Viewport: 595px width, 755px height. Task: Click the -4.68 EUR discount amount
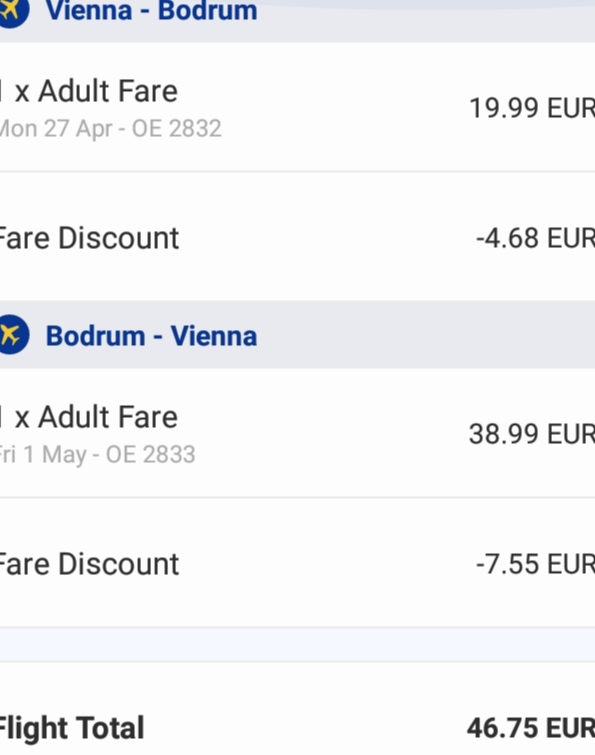(535, 238)
